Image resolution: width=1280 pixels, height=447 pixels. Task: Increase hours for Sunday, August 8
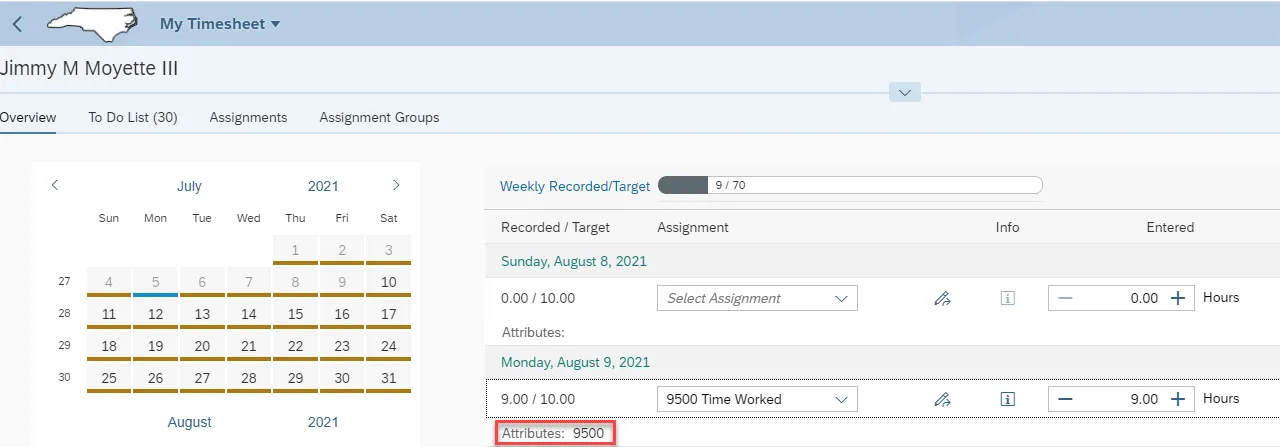click(x=1178, y=298)
